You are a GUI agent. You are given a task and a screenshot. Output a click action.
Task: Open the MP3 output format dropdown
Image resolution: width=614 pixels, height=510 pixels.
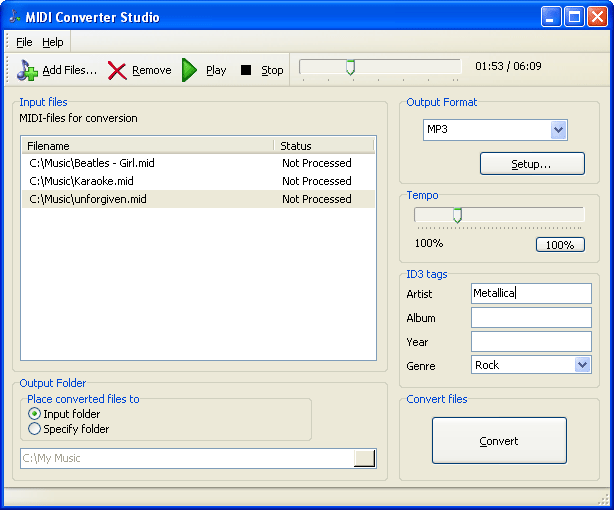[558, 130]
